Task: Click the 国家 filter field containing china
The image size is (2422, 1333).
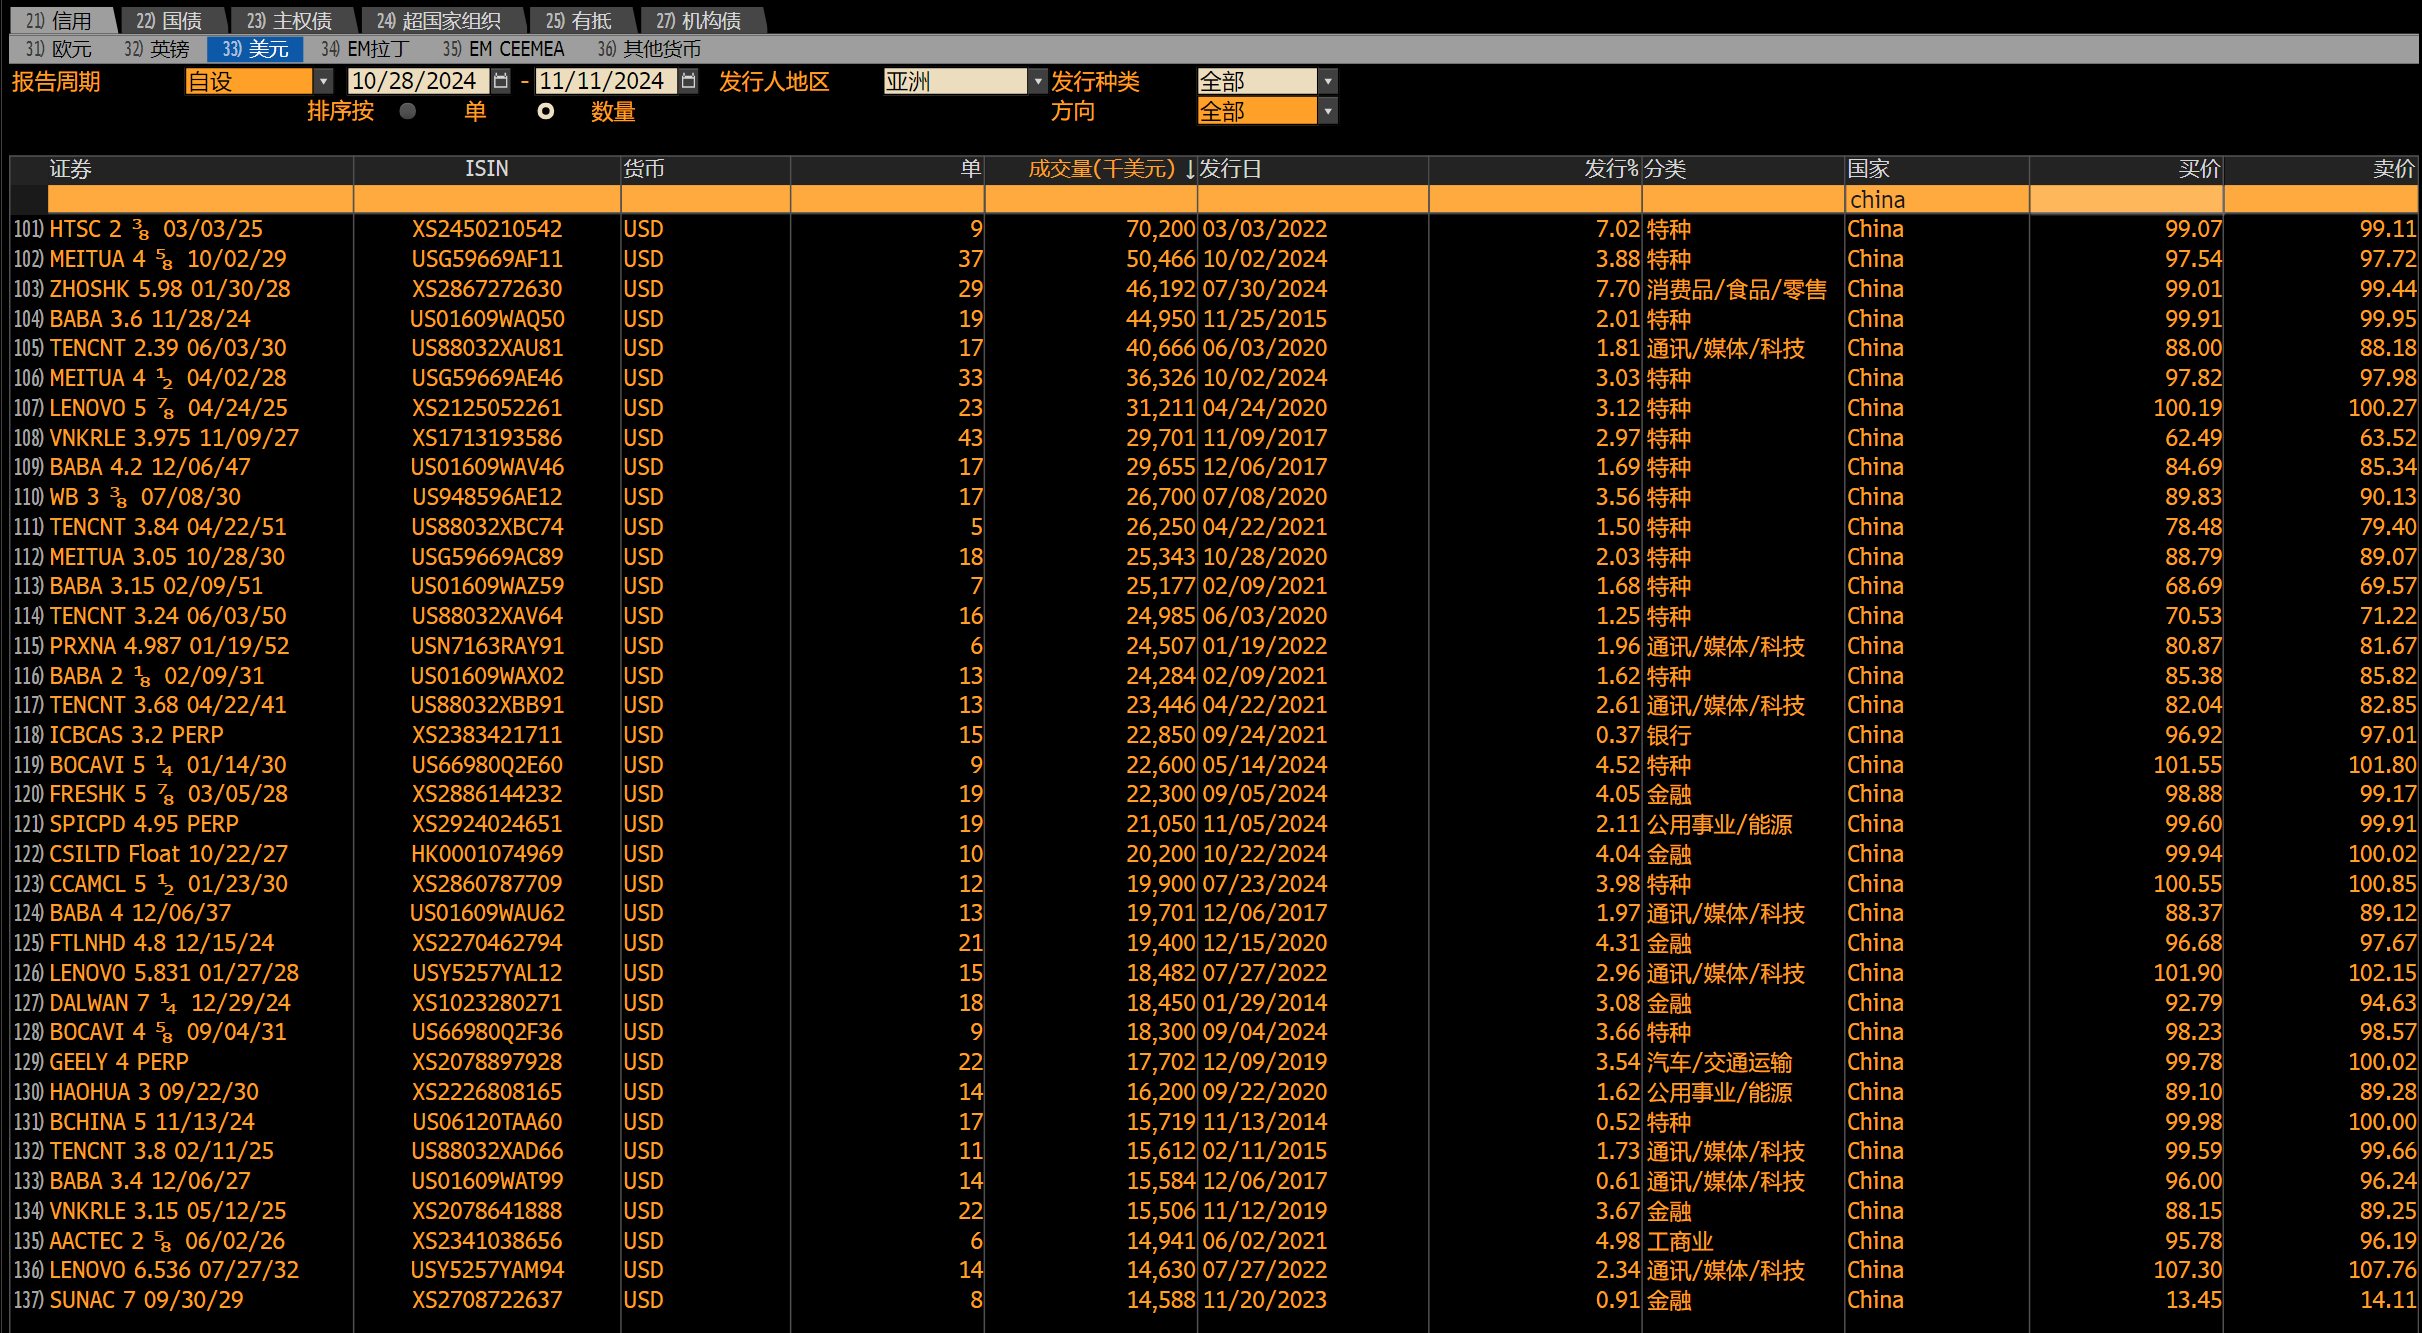Action: point(1936,199)
